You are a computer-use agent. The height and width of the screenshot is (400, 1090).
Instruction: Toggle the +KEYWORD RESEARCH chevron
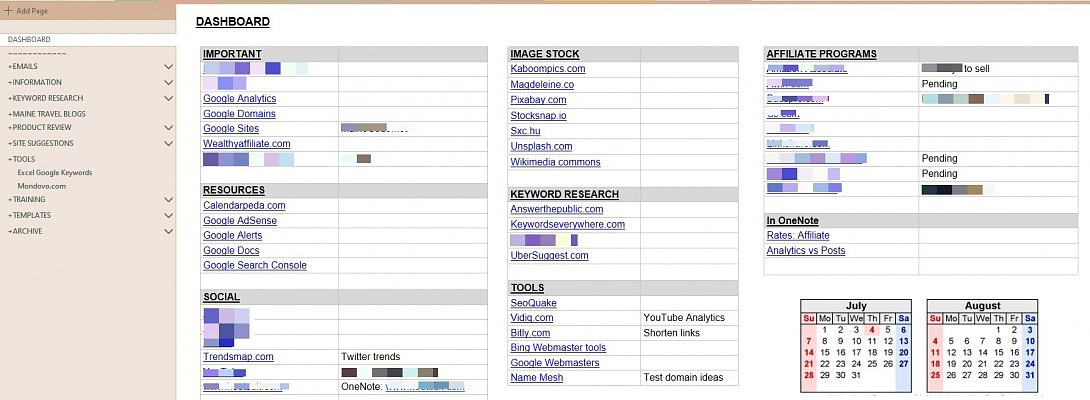coord(168,98)
